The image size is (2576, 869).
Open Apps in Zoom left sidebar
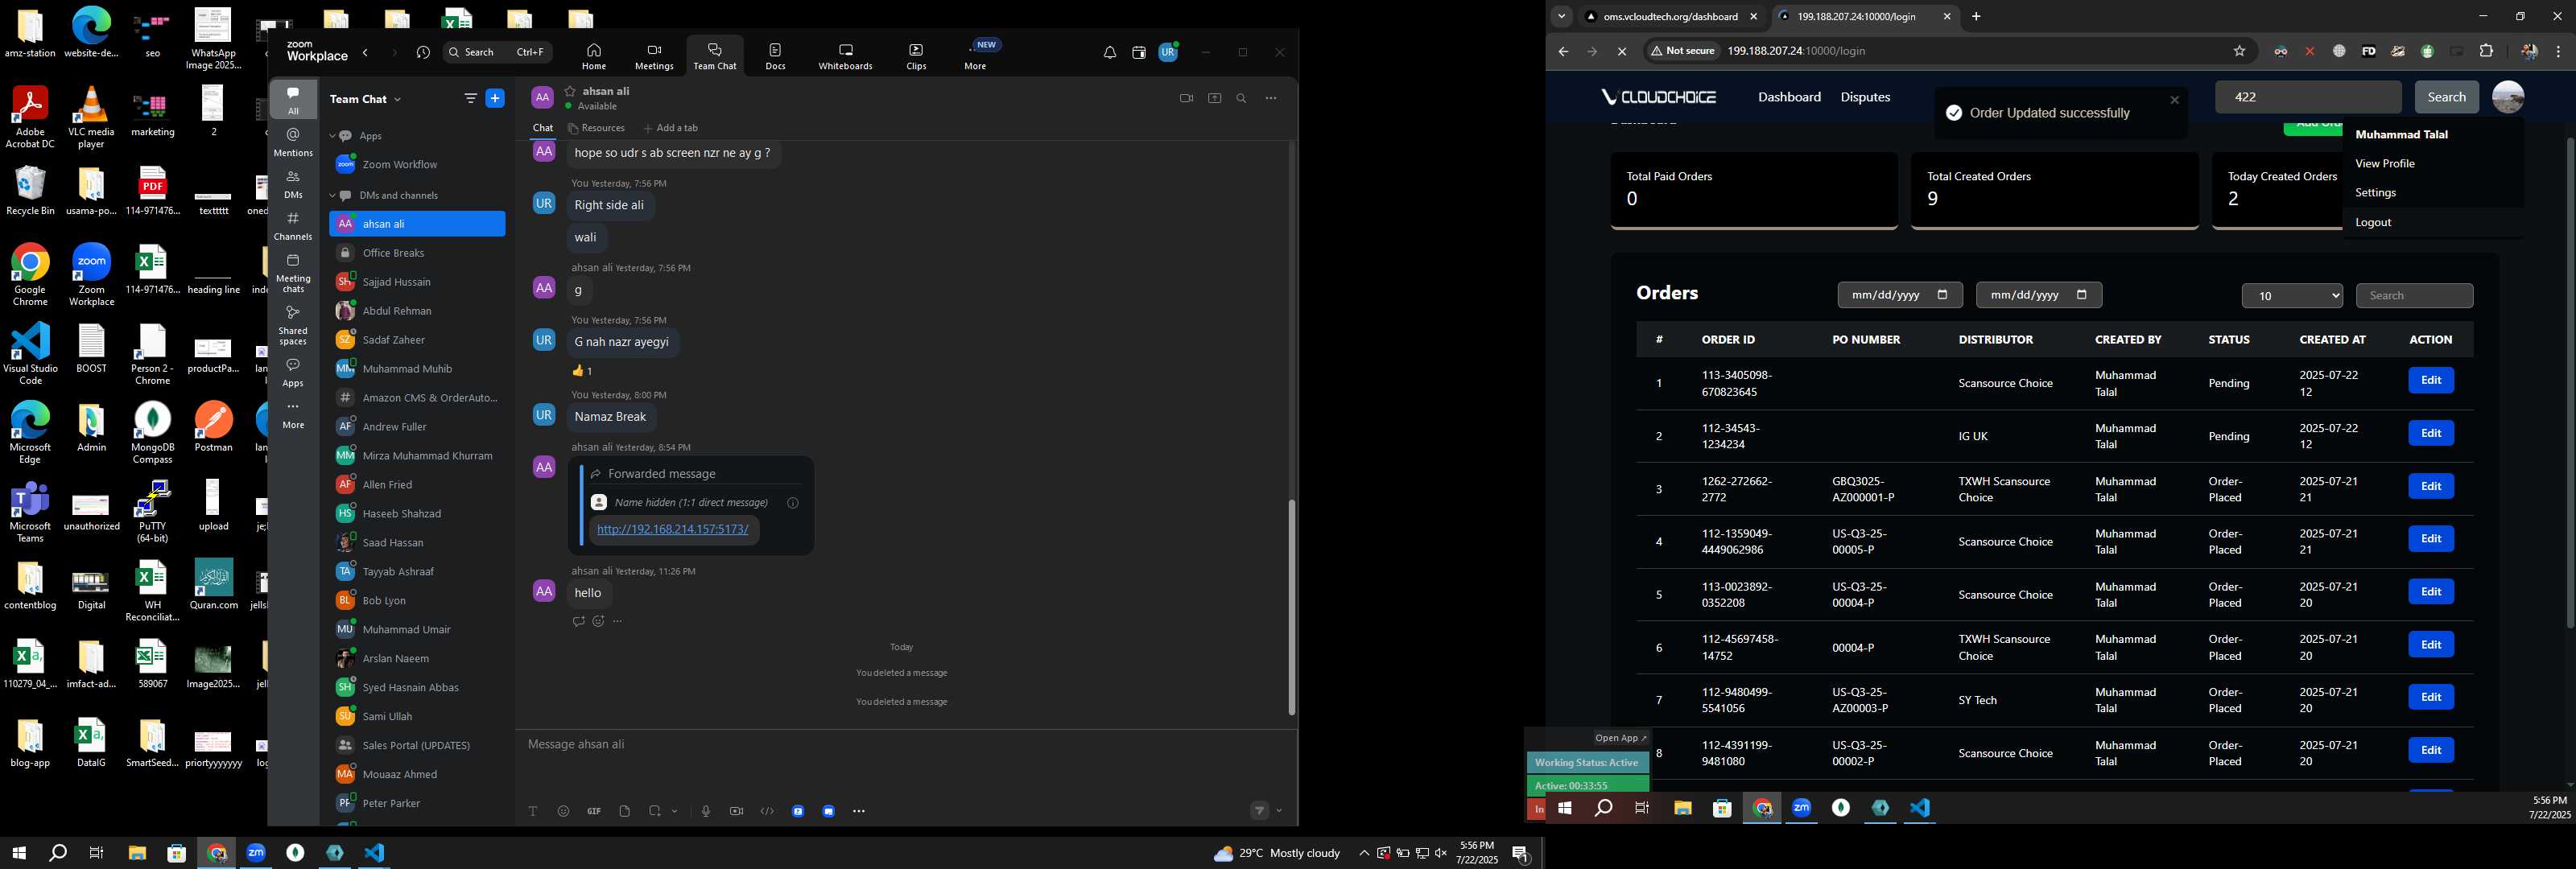pos(293,372)
